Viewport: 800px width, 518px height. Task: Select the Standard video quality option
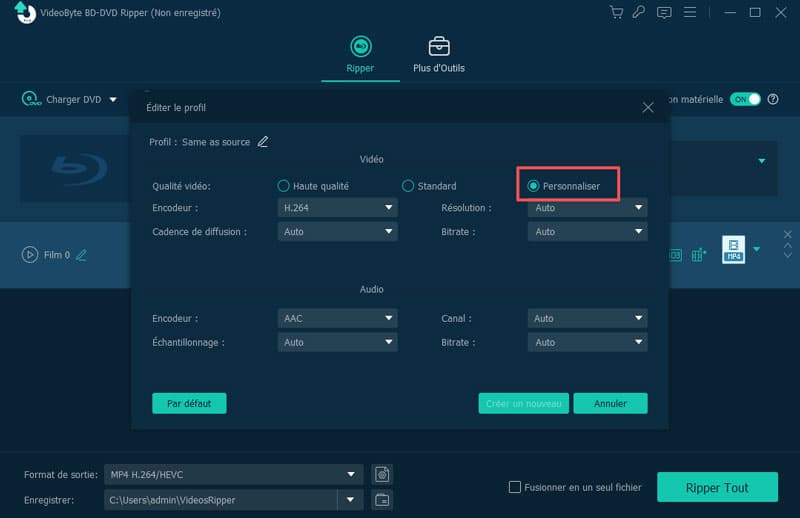(x=408, y=186)
